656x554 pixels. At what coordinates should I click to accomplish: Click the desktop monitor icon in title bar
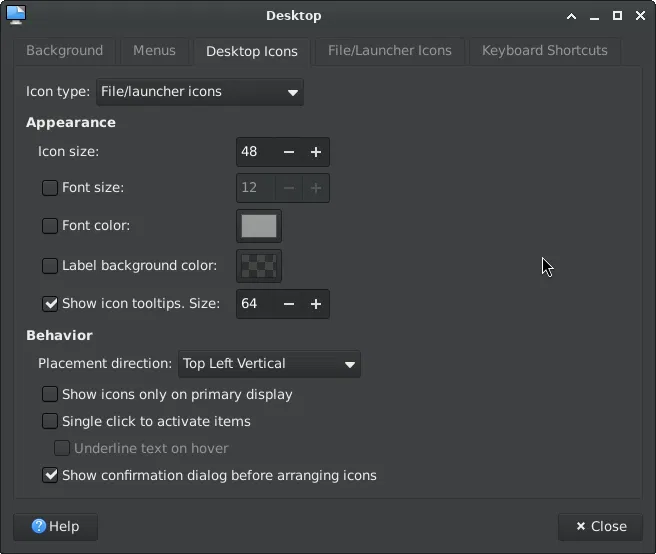[16, 15]
